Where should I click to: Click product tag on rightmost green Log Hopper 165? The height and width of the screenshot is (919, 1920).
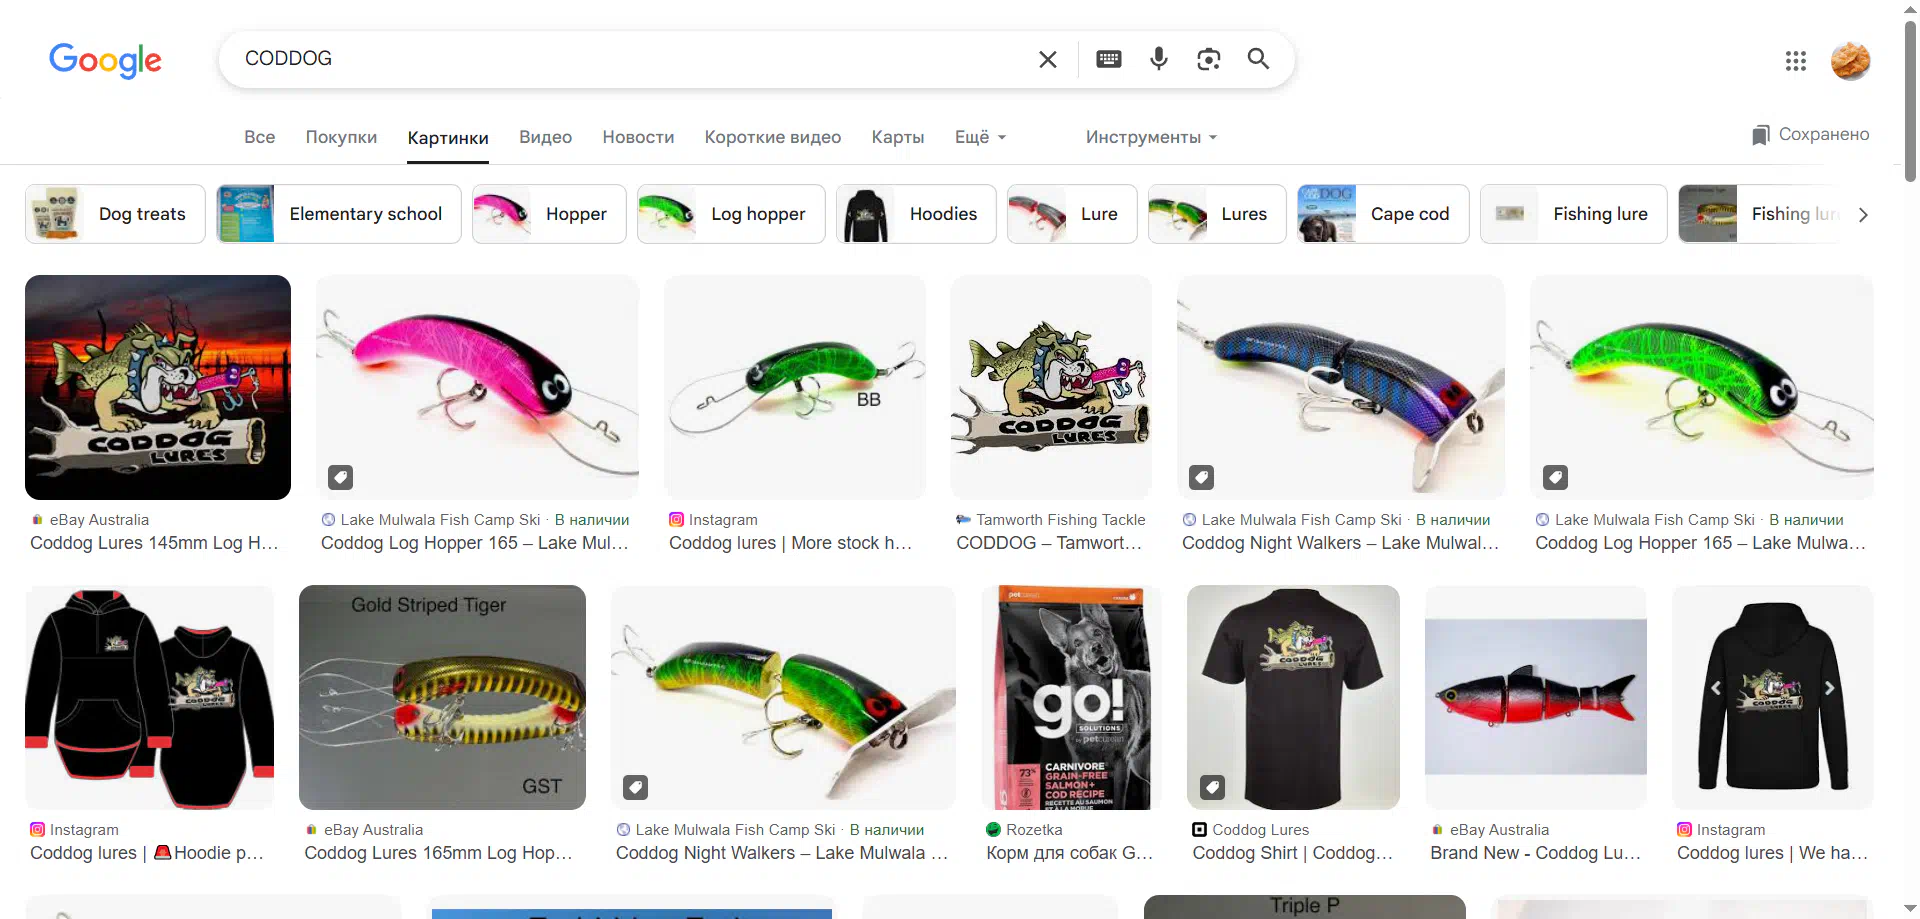point(1555,477)
